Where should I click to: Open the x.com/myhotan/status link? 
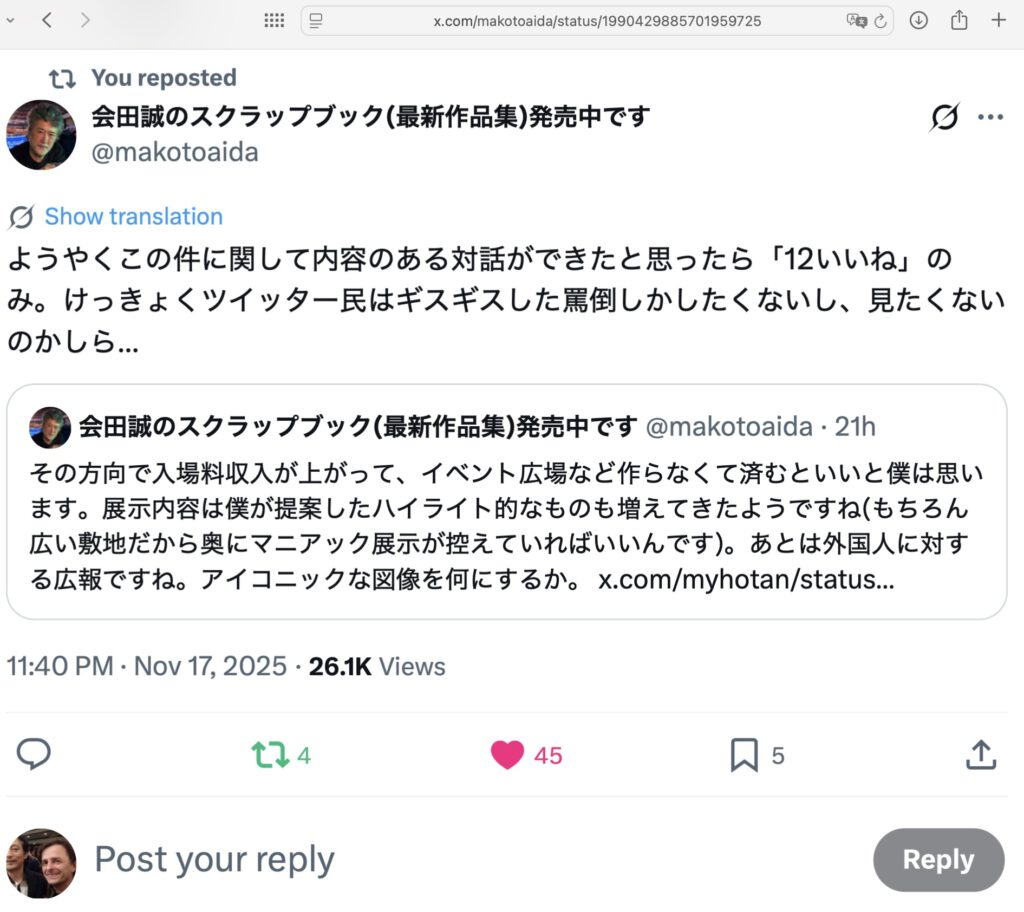click(745, 578)
